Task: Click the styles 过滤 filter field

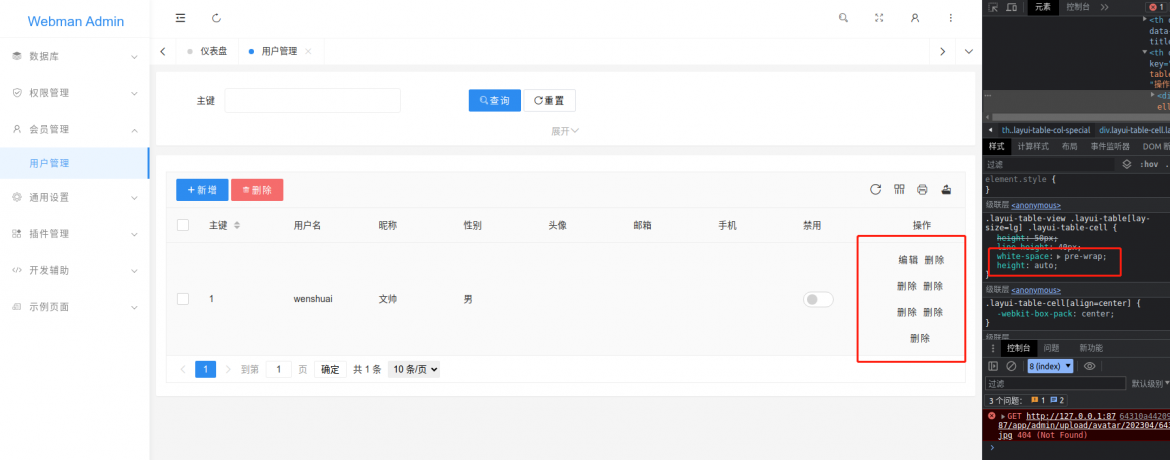Action: (x=1050, y=164)
